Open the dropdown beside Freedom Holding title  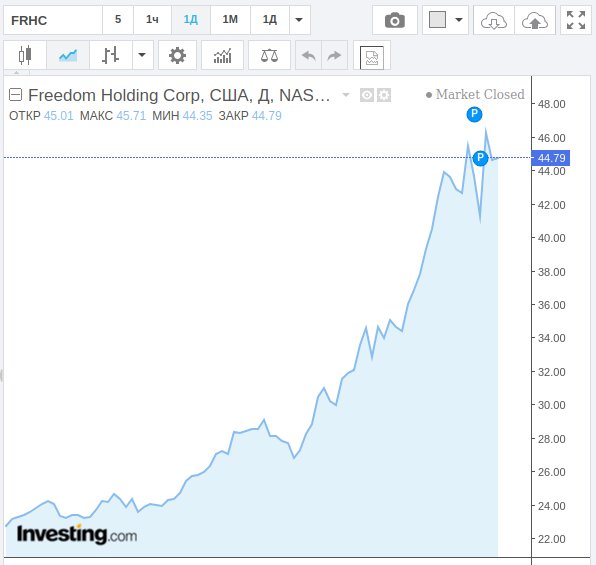(x=346, y=95)
